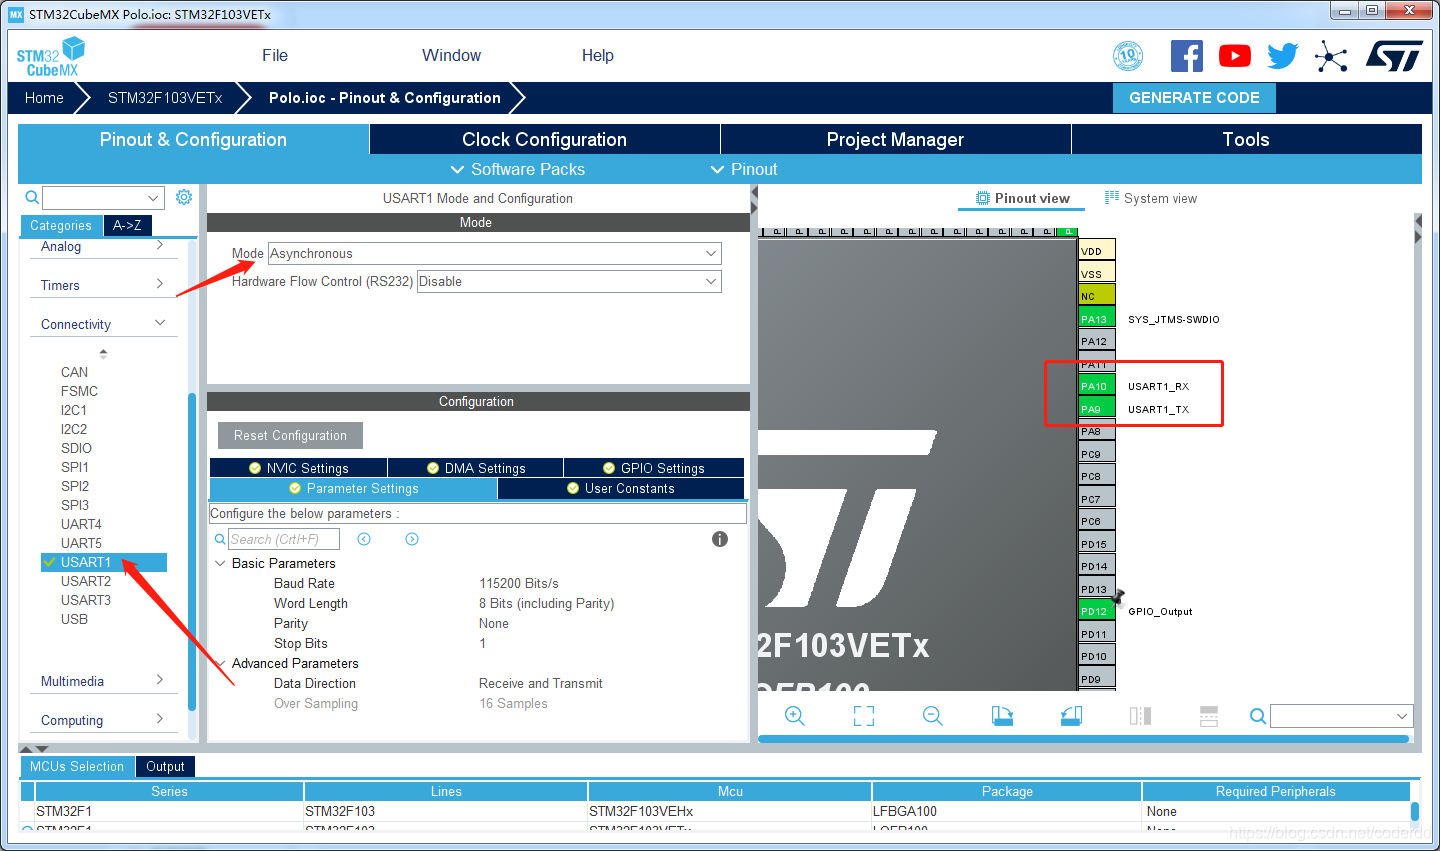
Task: Select the PA13 SWDIO pin
Action: 1097,319
